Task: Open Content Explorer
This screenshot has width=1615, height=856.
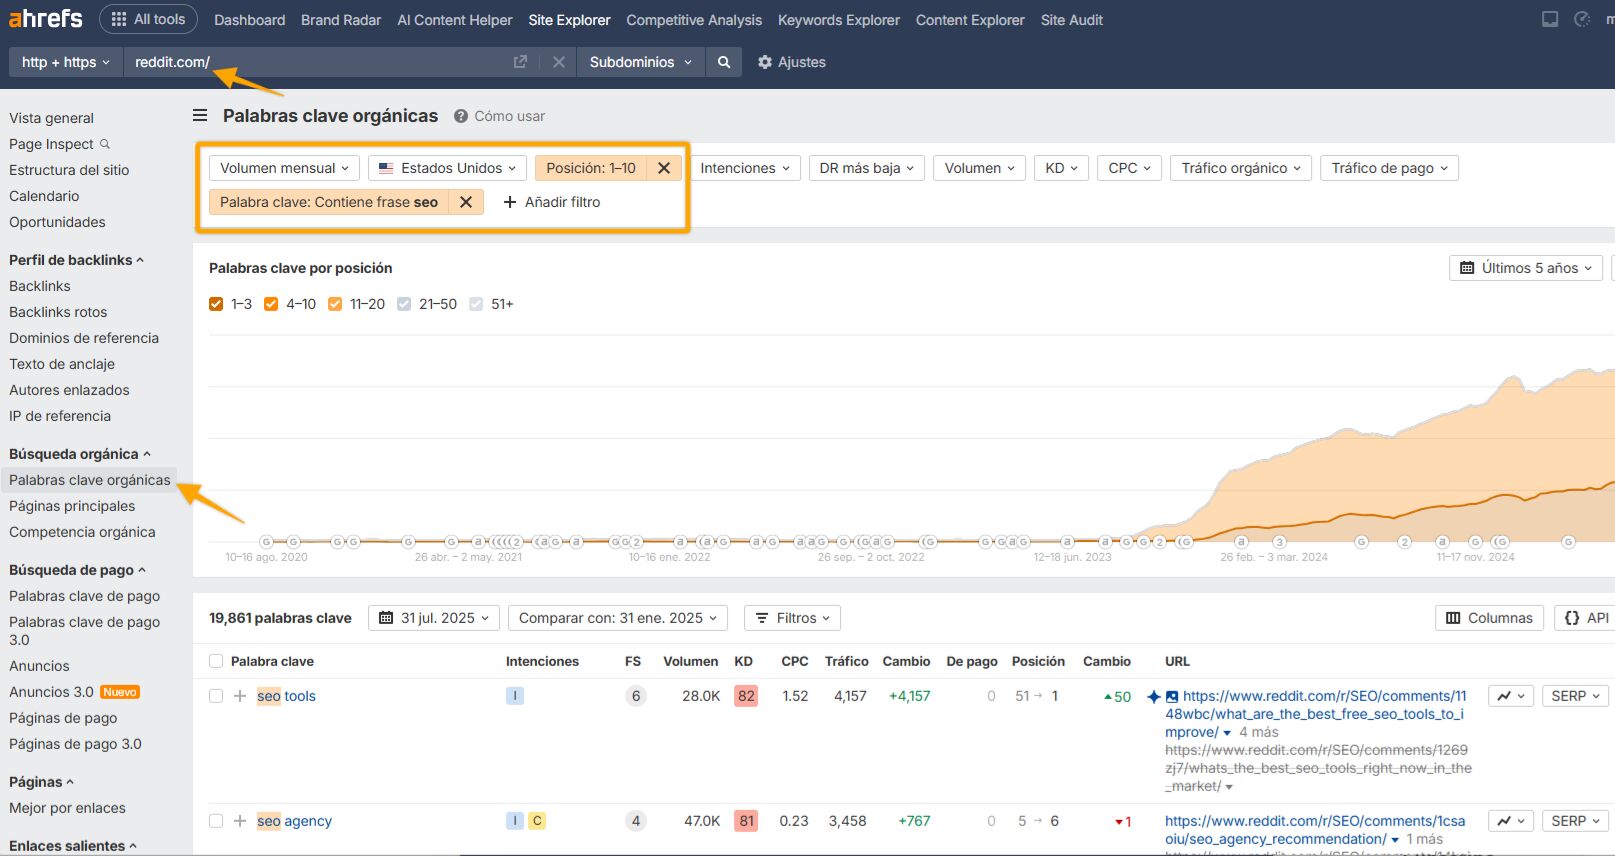Action: click(970, 20)
